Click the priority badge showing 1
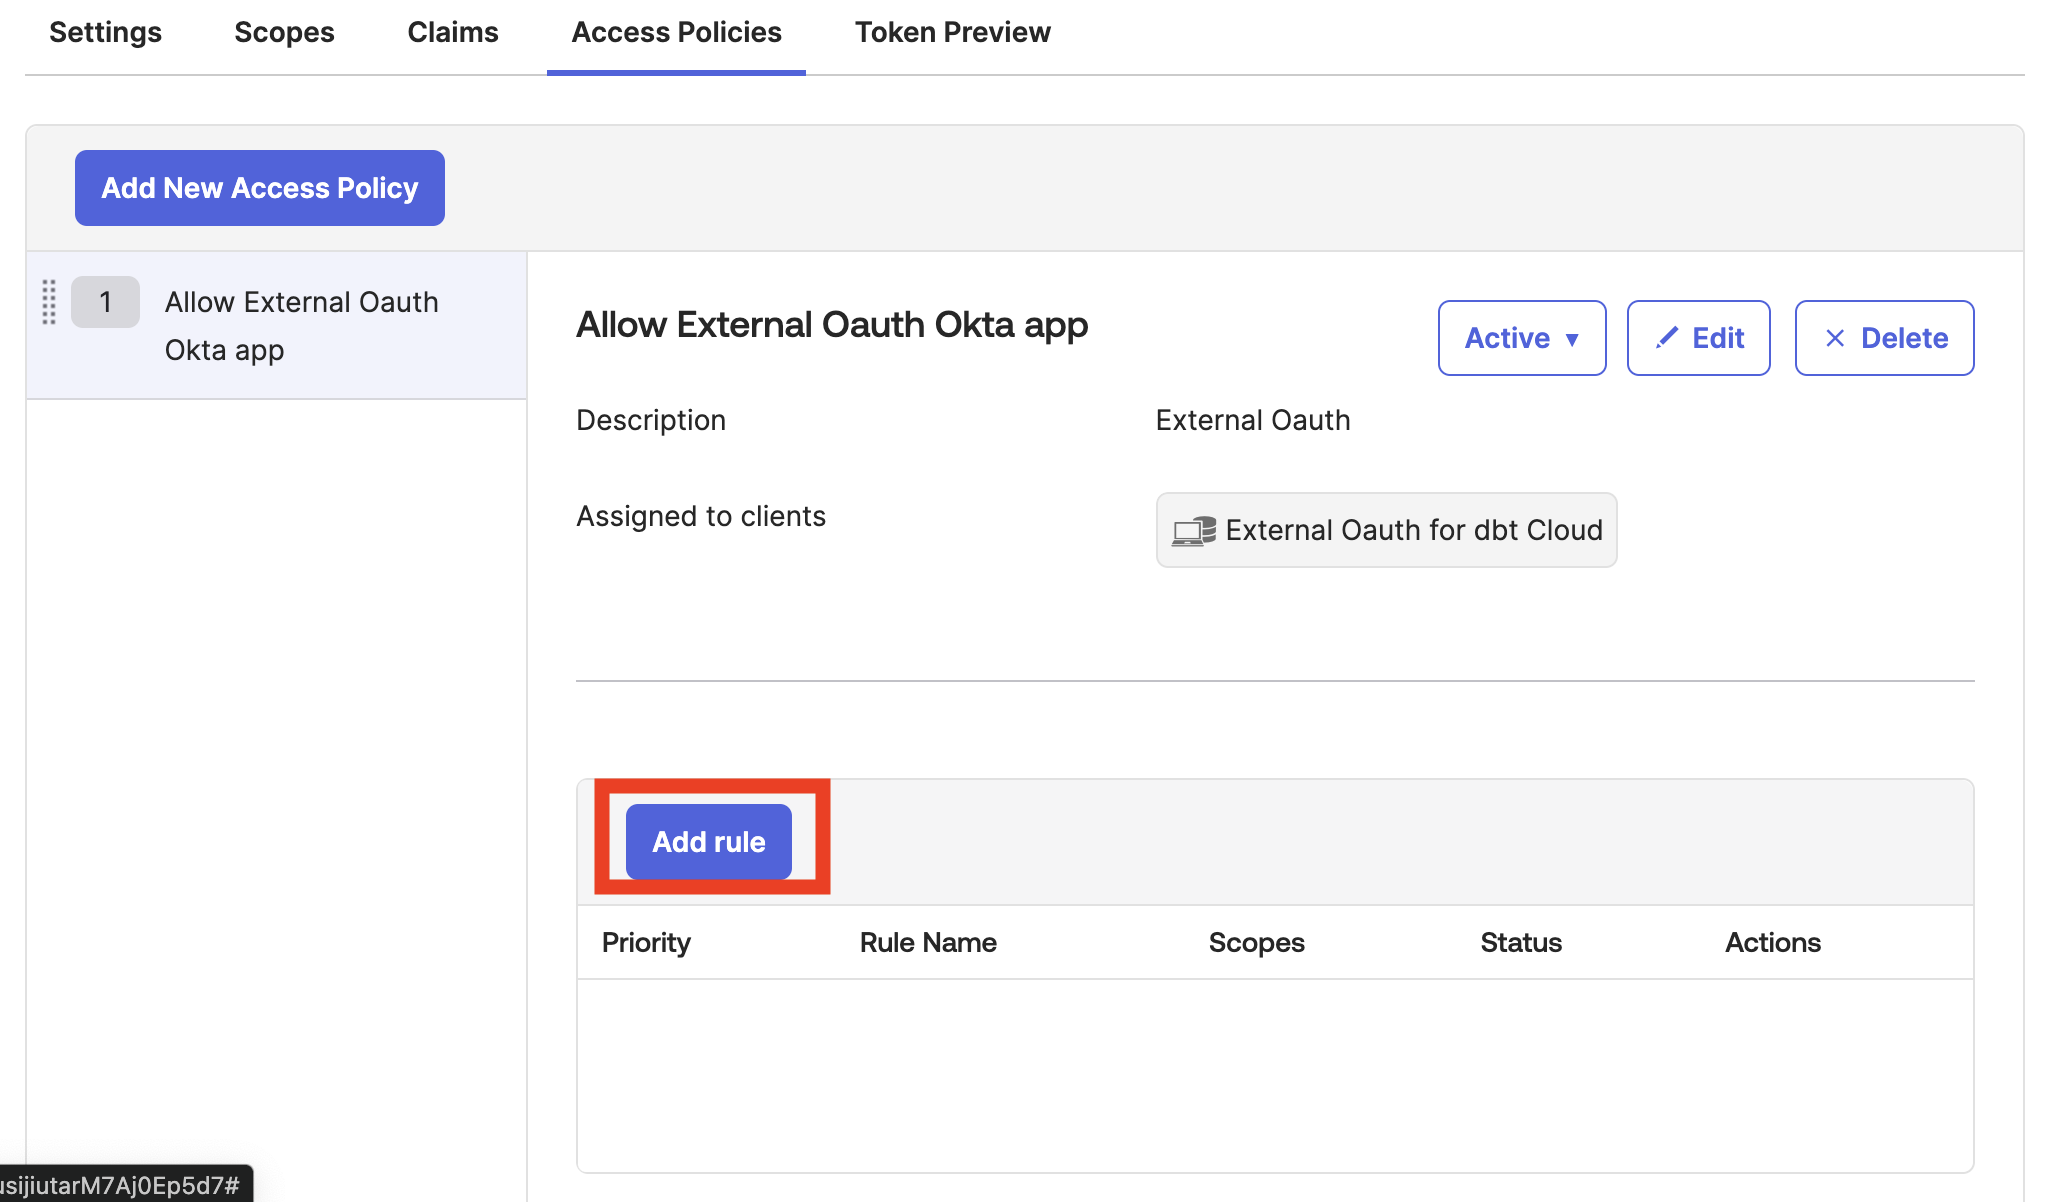This screenshot has height=1202, width=2058. coord(105,302)
